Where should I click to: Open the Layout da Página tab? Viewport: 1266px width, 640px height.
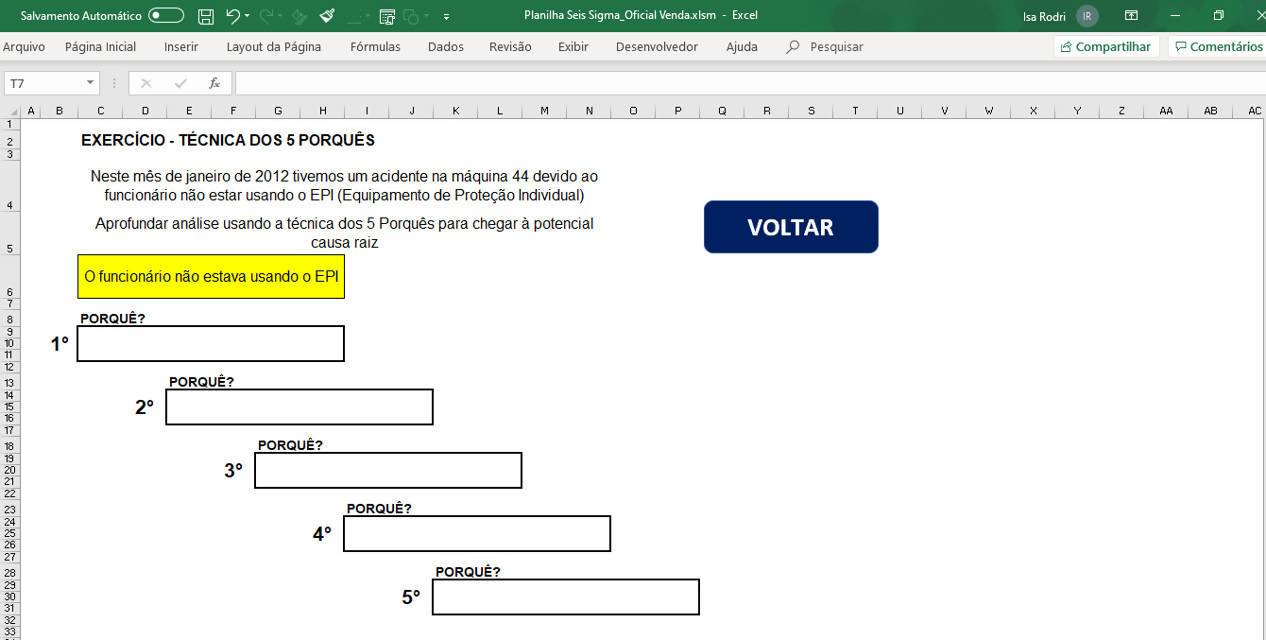click(x=273, y=47)
